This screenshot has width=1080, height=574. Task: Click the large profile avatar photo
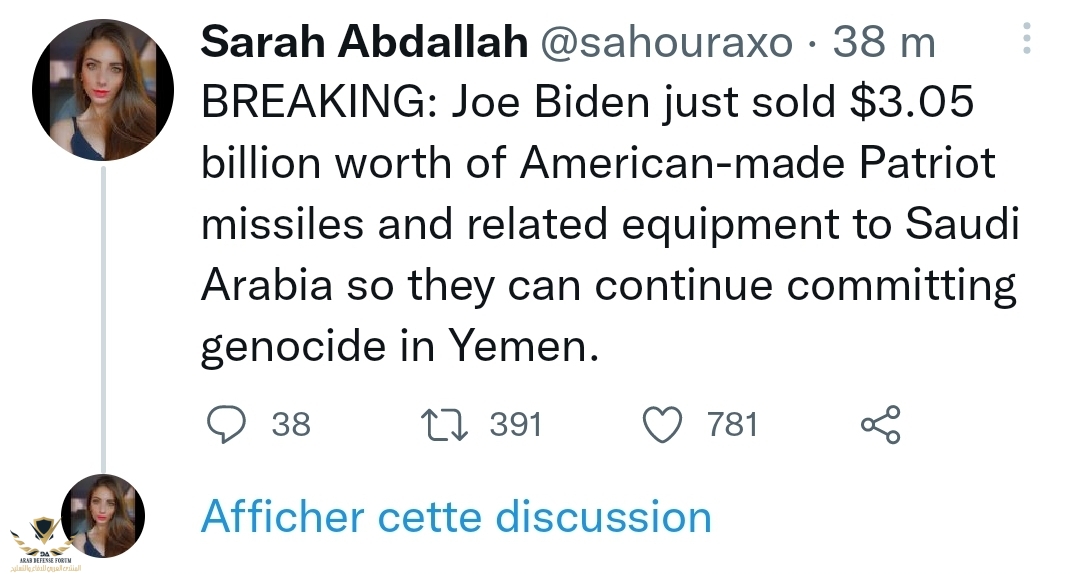(103, 89)
